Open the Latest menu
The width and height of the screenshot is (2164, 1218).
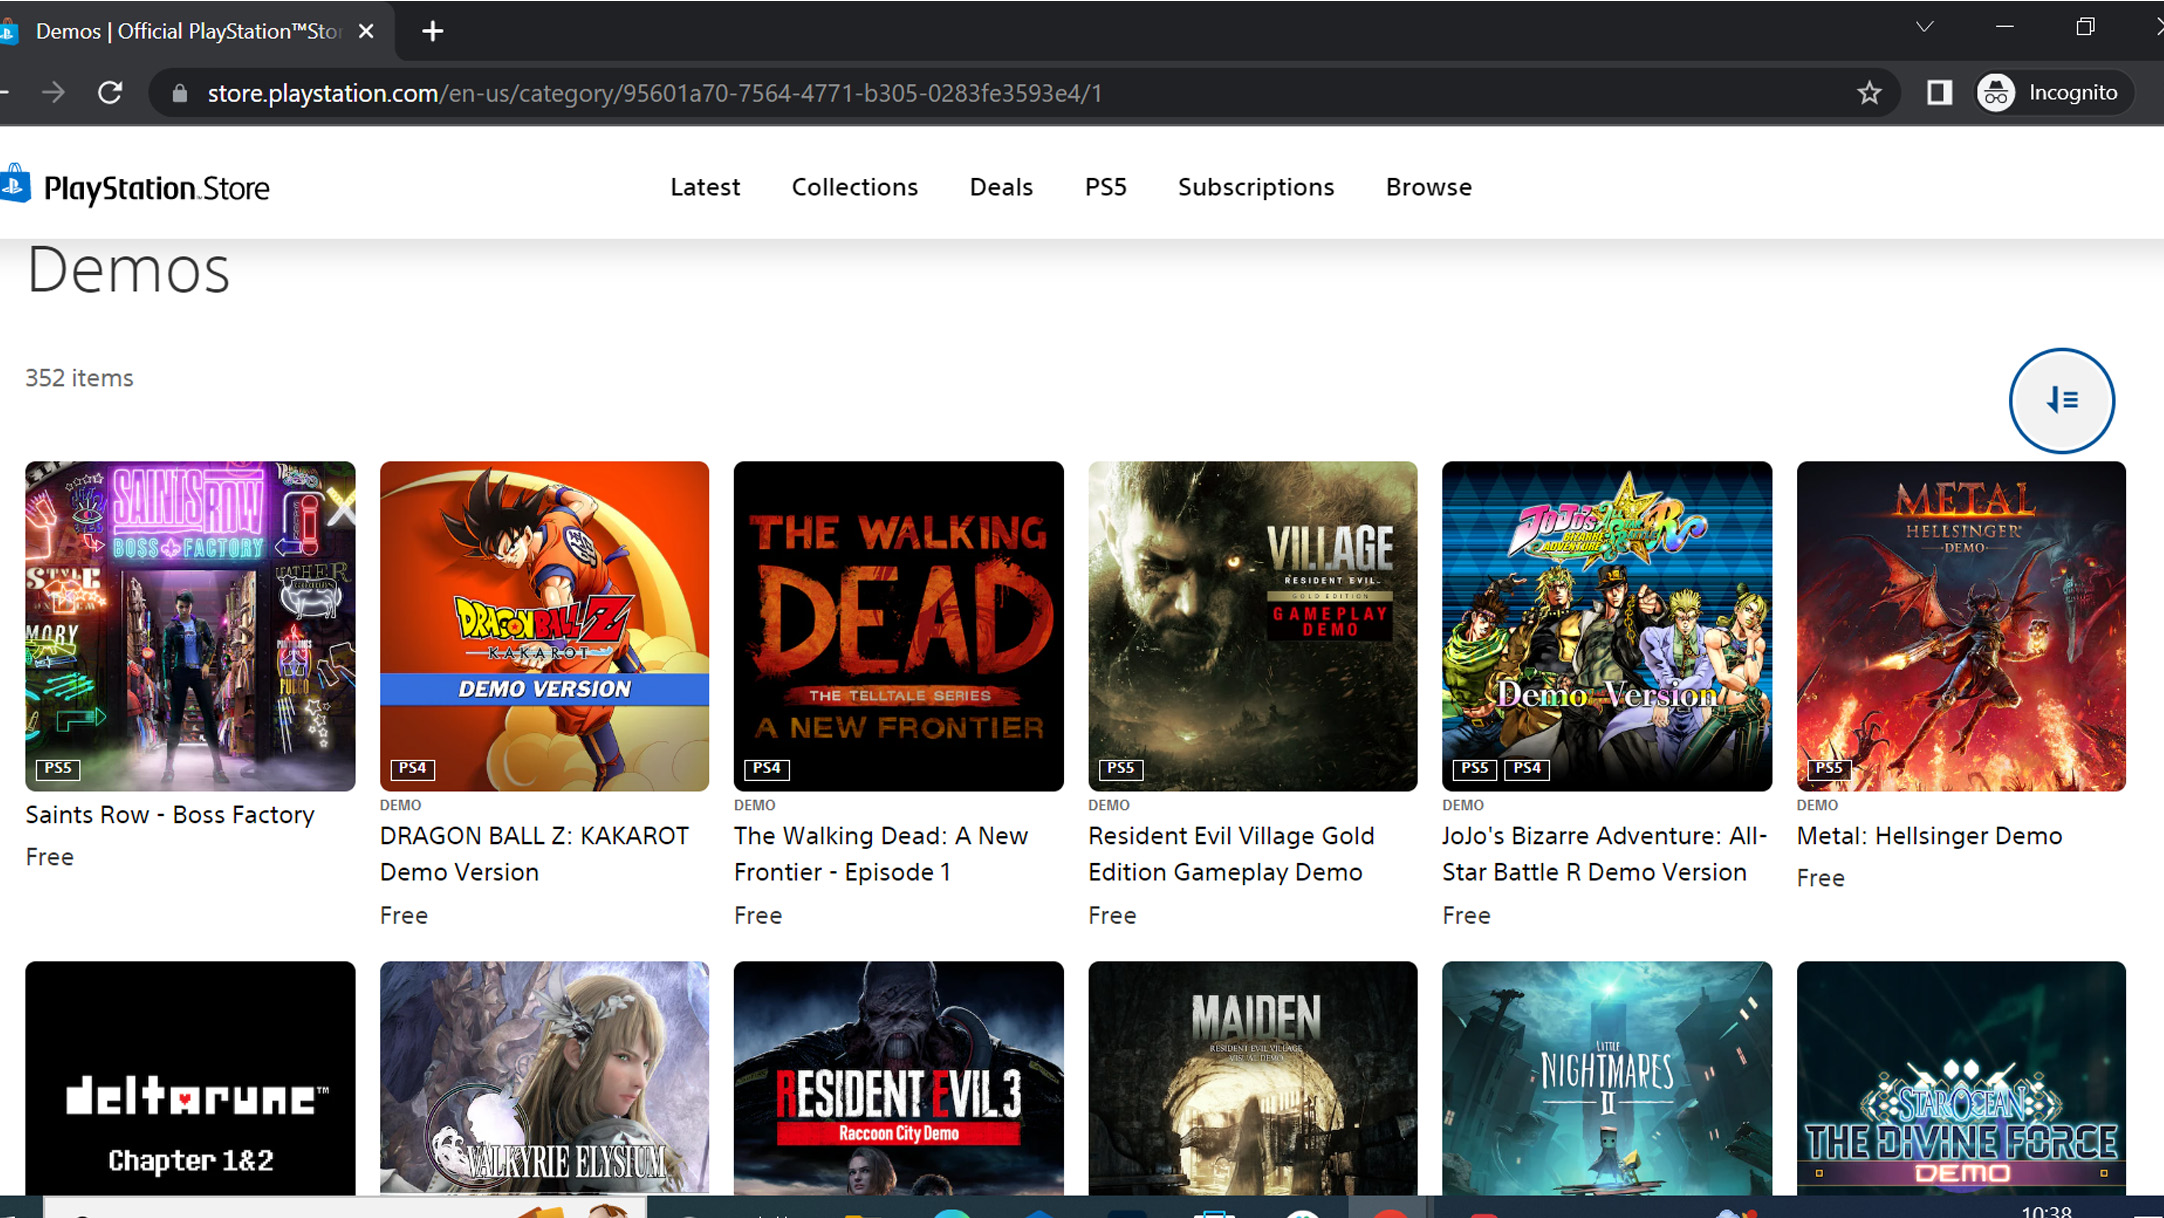(x=705, y=187)
